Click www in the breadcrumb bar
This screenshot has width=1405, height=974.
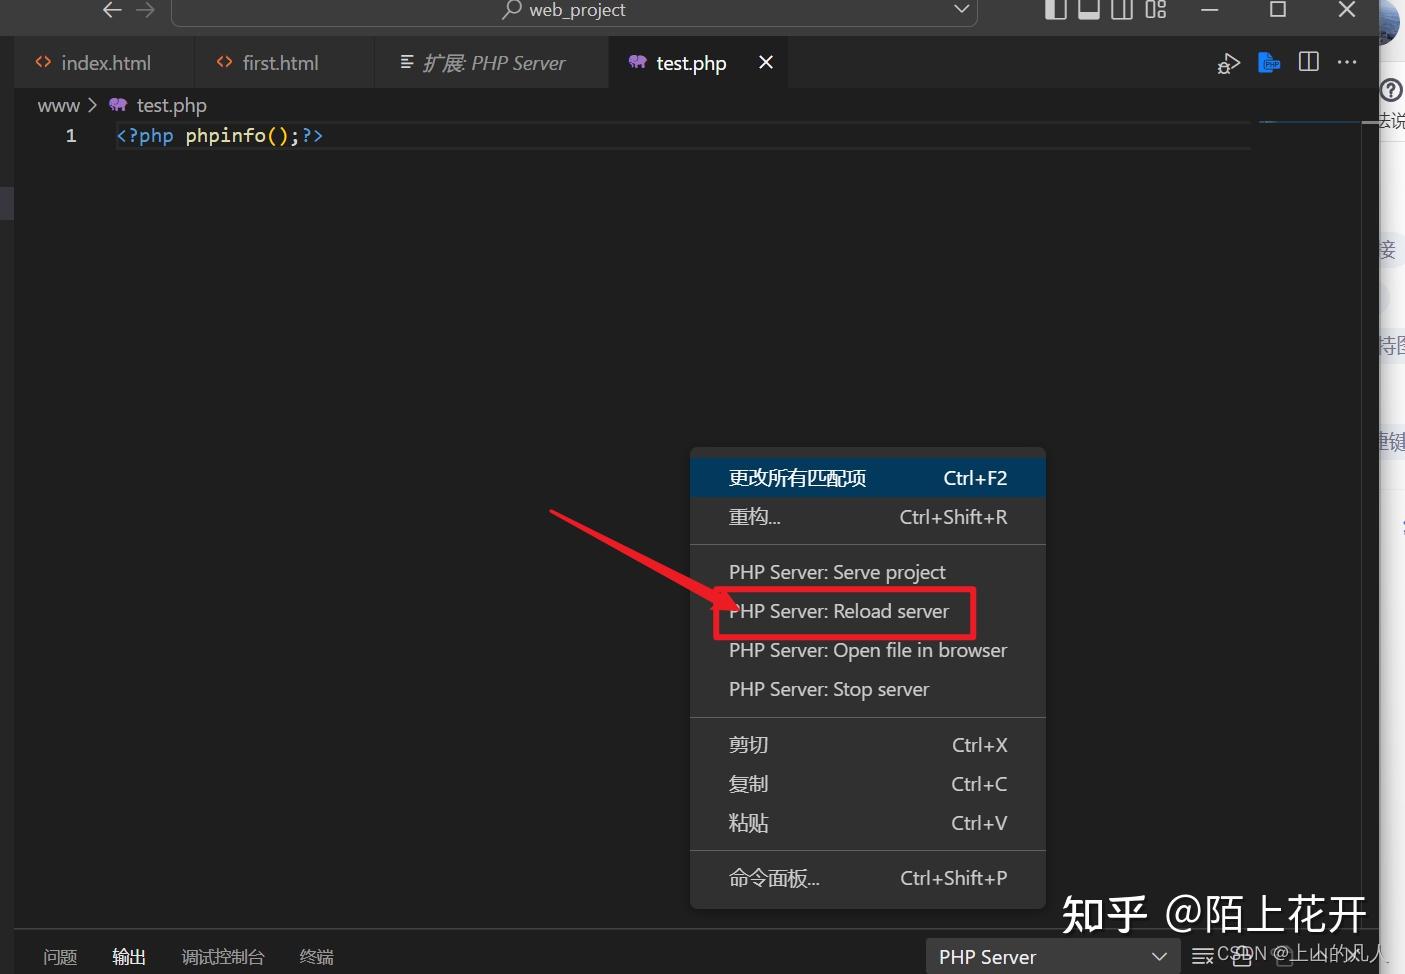(x=58, y=104)
